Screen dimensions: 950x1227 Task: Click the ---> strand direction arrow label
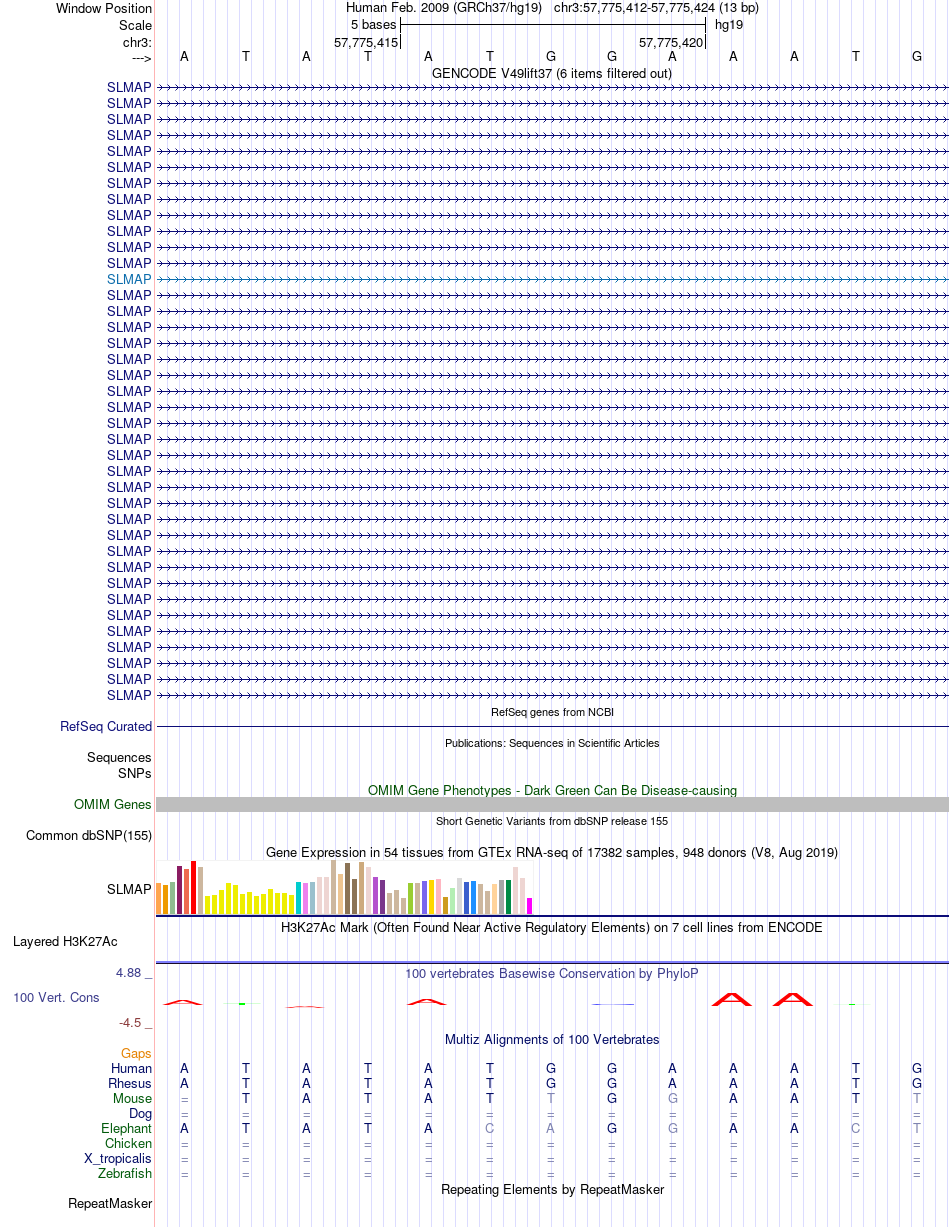click(x=141, y=58)
